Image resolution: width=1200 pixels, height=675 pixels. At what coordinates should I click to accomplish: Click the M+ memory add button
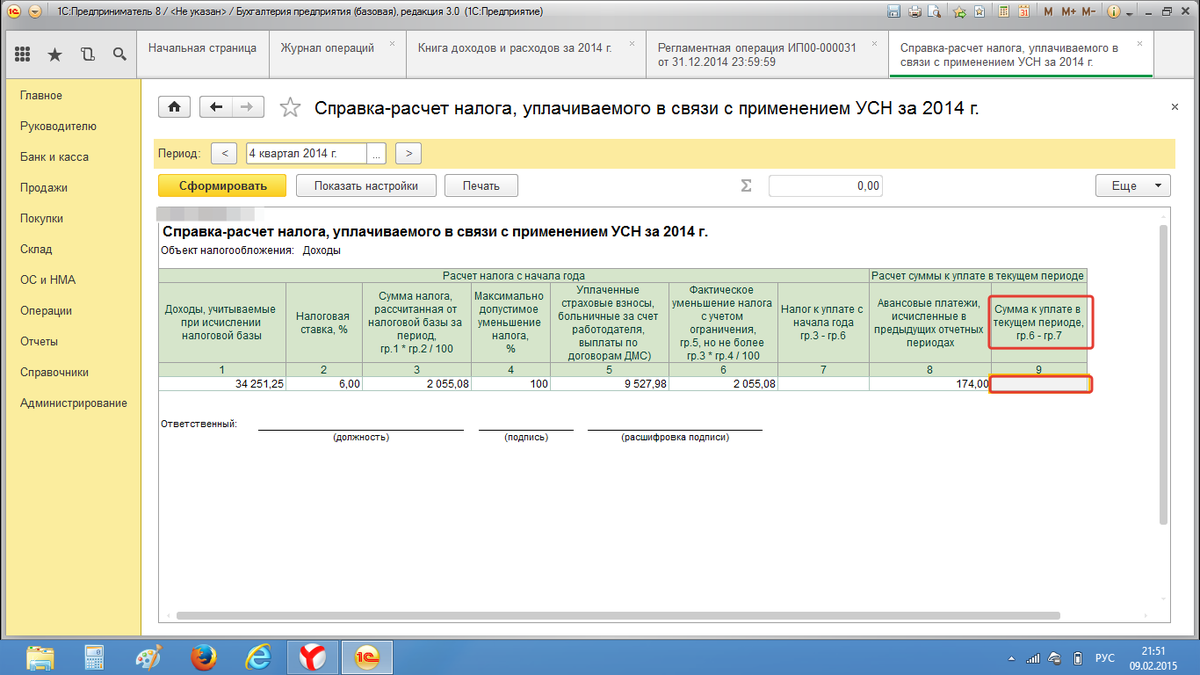(1069, 12)
